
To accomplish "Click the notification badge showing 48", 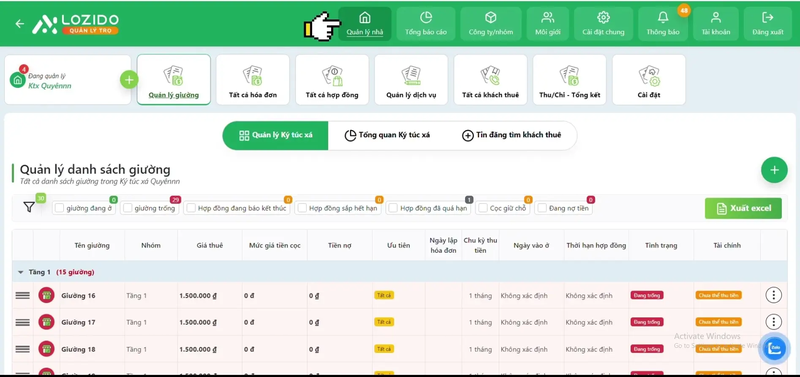I will click(x=684, y=10).
